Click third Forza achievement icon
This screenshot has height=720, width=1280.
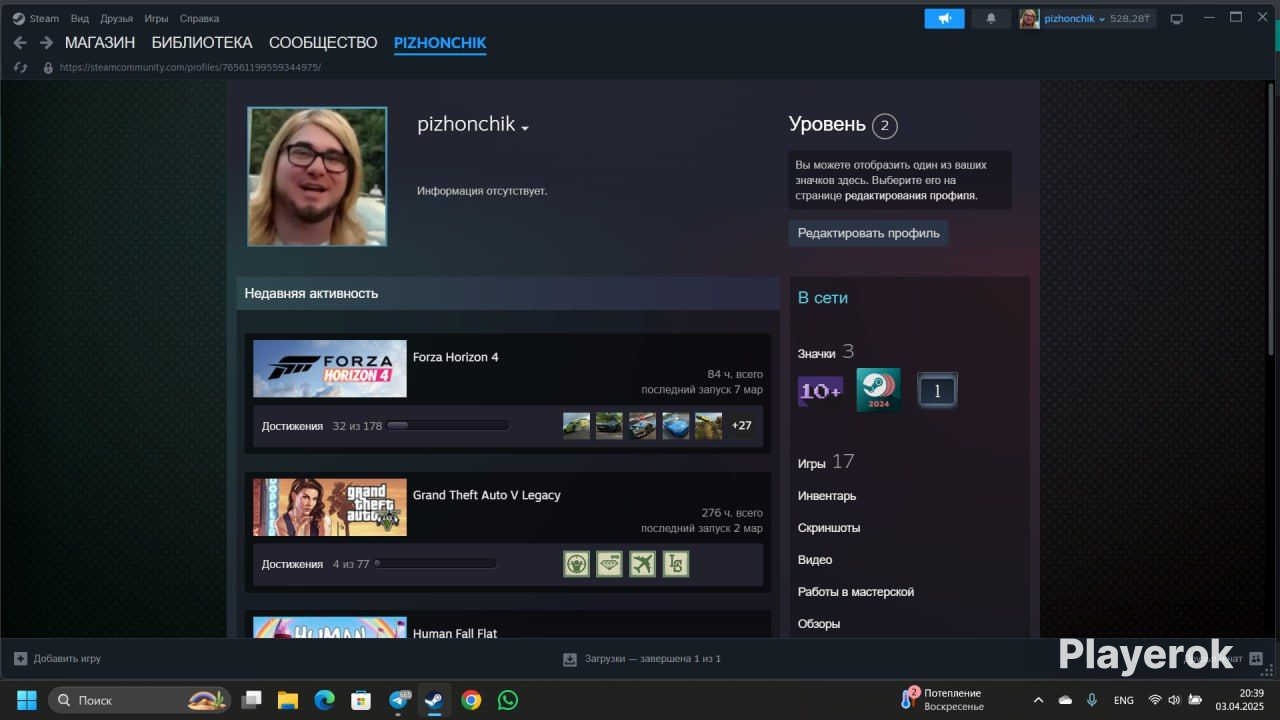tap(642, 426)
